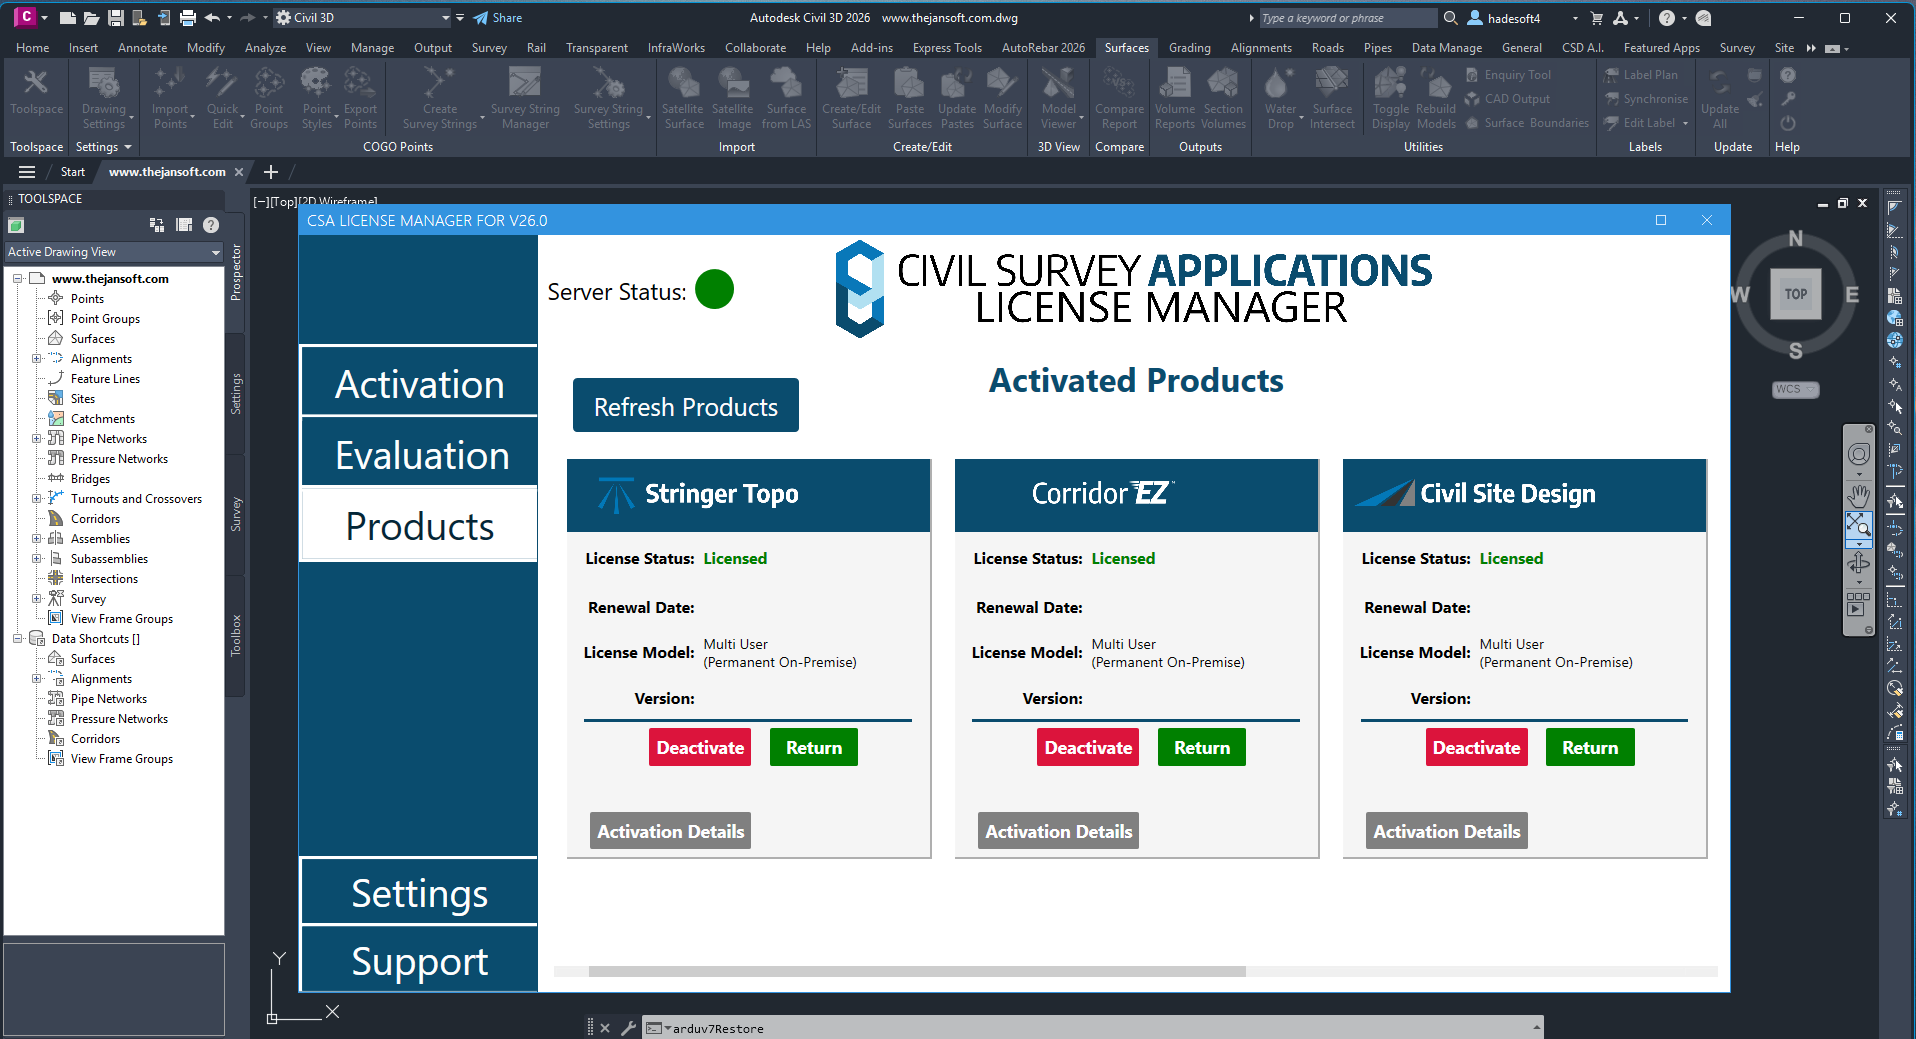Viewport: 1916px width, 1039px height.
Task: Click the Paste Surfaces icon
Action: pos(910,98)
